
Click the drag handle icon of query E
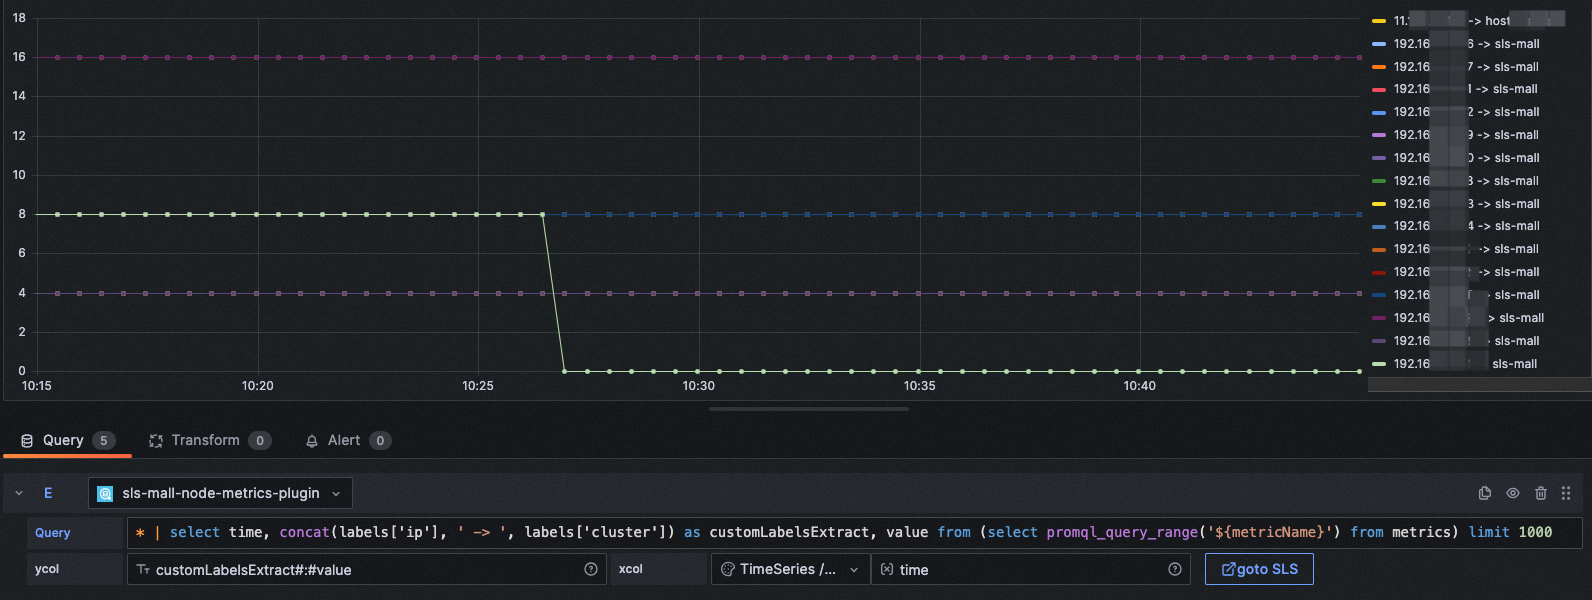(x=1566, y=493)
